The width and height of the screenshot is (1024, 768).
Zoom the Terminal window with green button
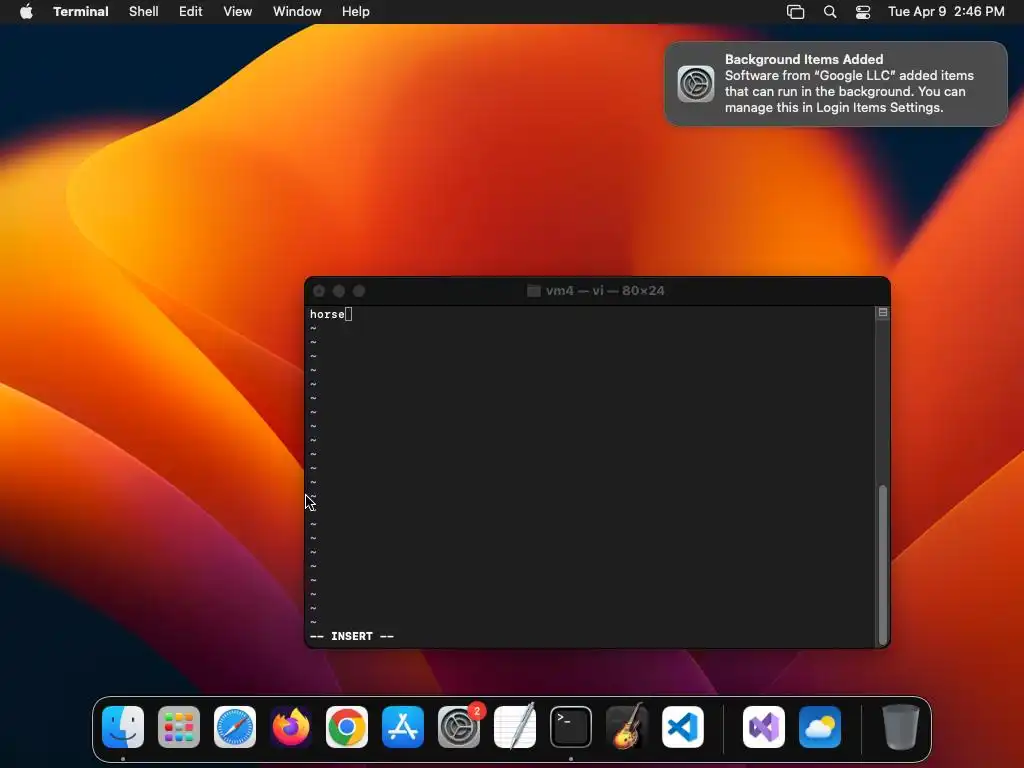coord(359,291)
